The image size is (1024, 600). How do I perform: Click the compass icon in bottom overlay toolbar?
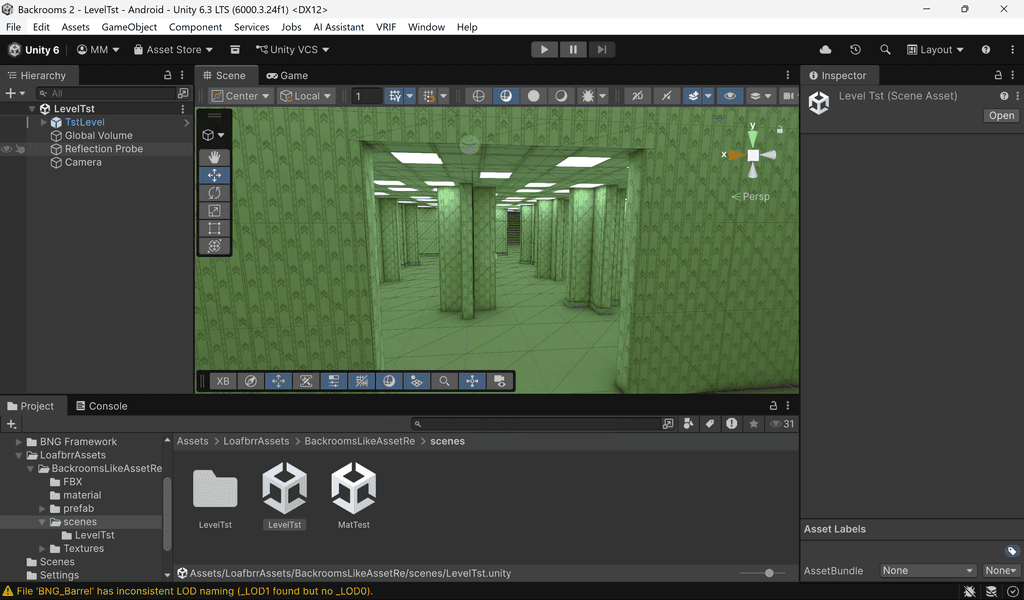click(x=251, y=381)
